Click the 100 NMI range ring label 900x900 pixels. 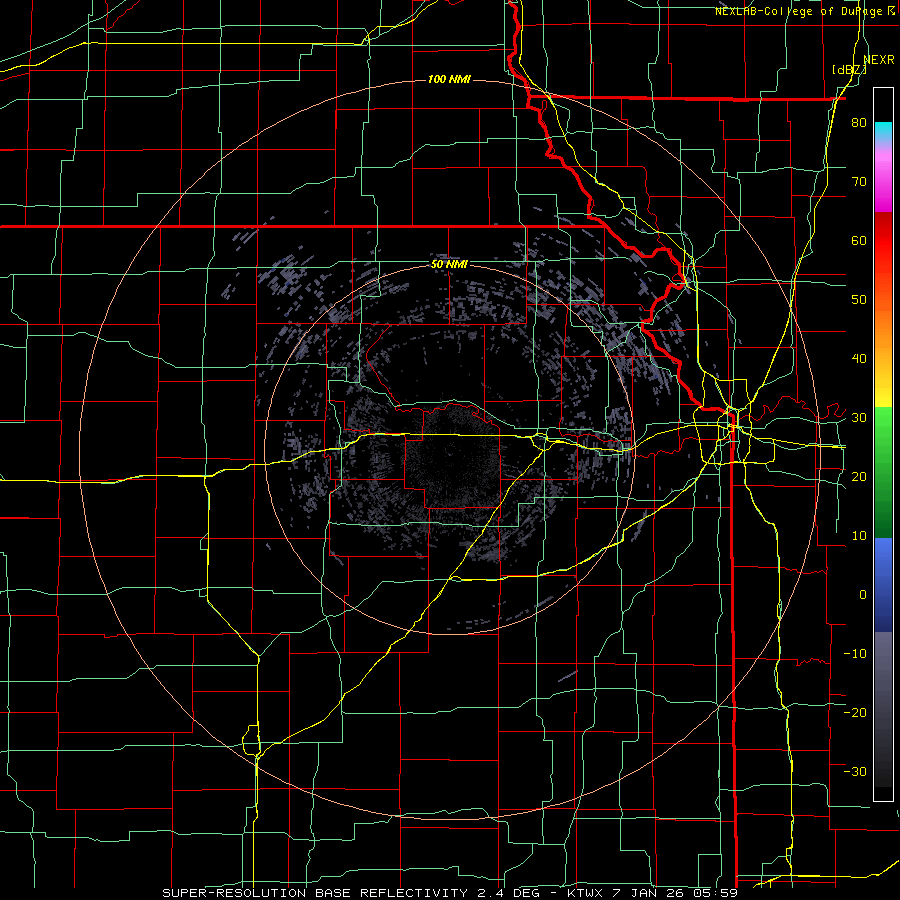449,79
